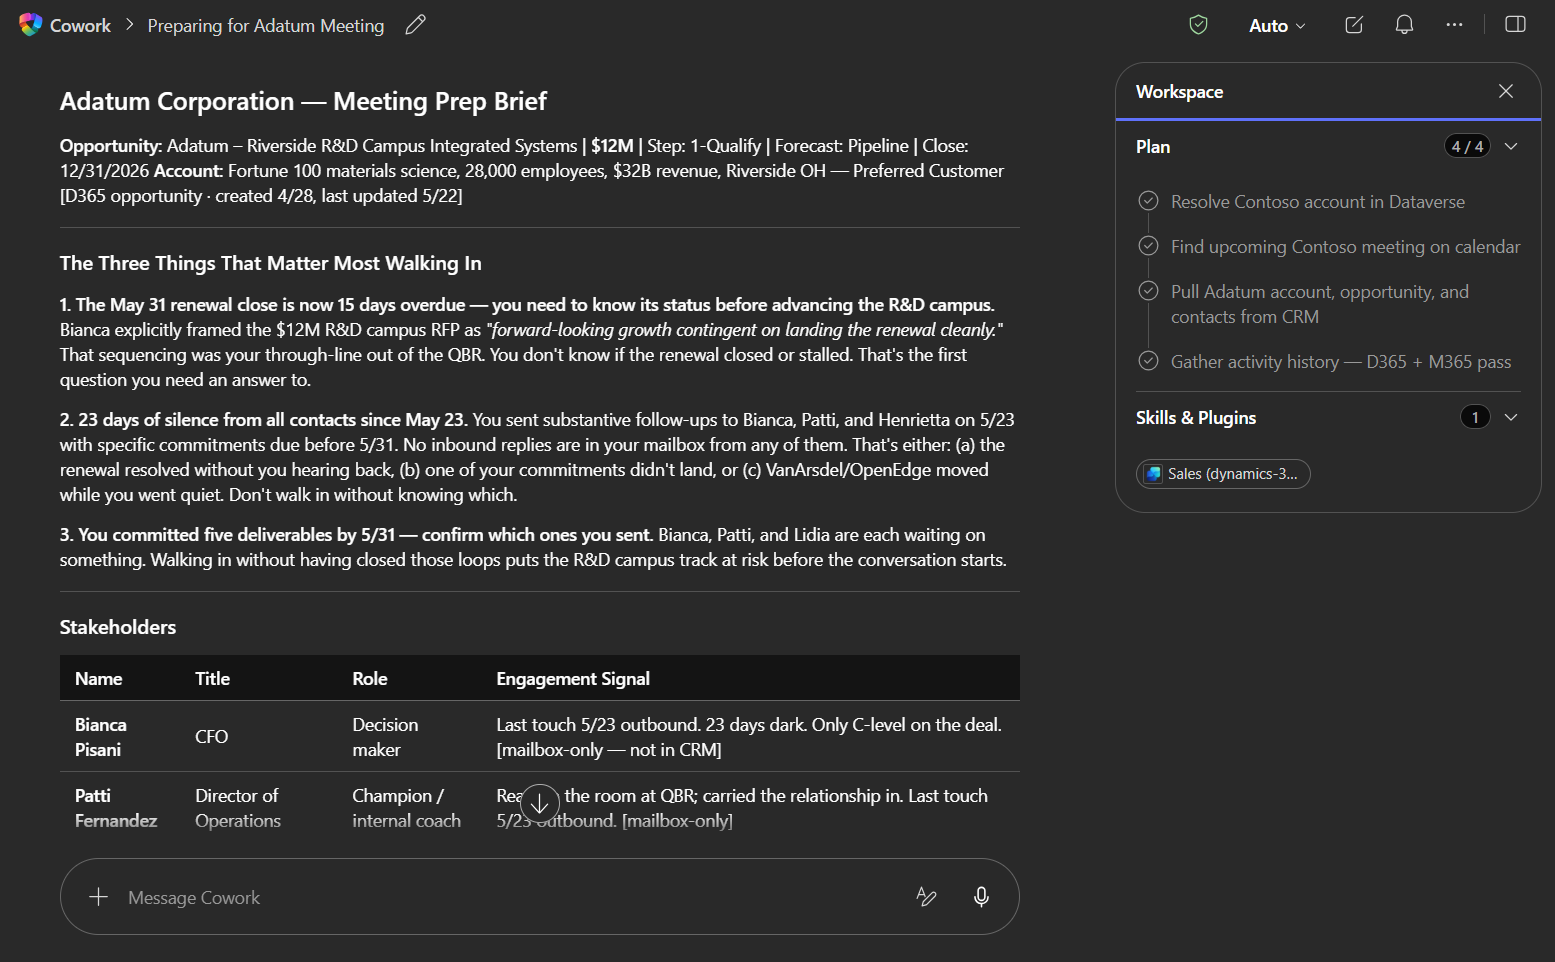
Task: Click the Stakeholders heading
Action: pos(118,627)
